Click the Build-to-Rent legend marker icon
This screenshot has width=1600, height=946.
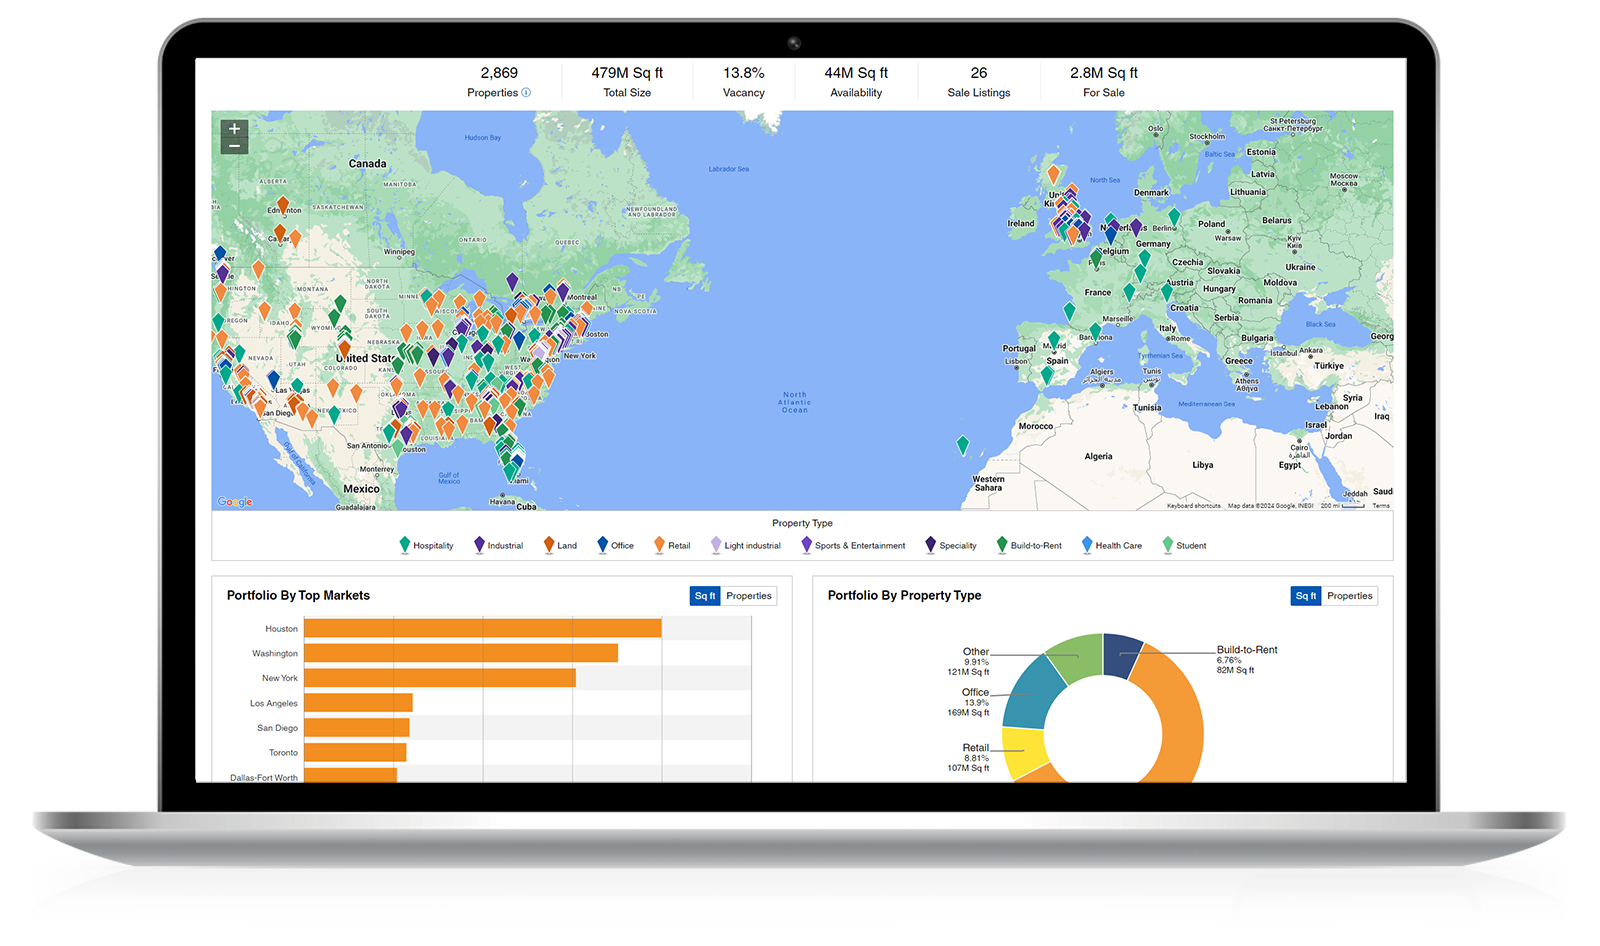[x=1002, y=544]
